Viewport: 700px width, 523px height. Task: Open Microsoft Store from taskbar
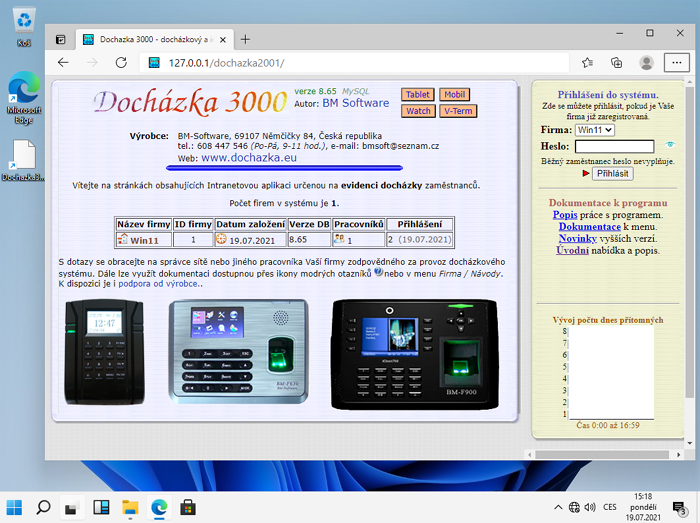188,507
